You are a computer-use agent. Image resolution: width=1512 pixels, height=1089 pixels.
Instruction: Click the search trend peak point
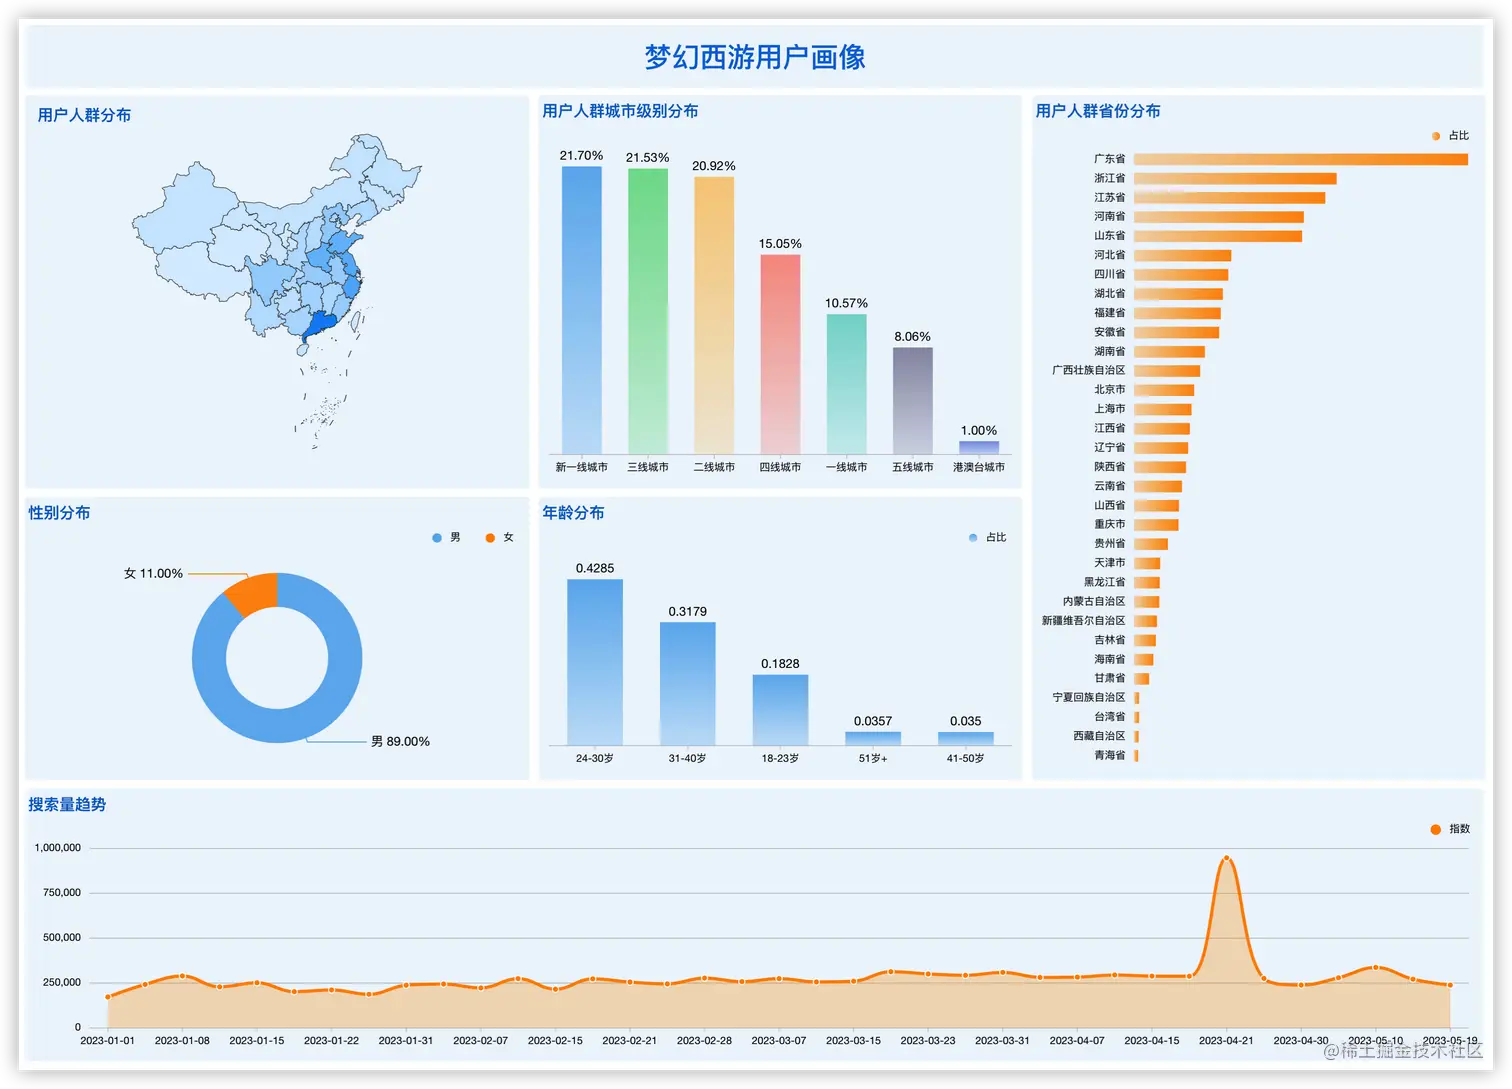tap(1226, 857)
